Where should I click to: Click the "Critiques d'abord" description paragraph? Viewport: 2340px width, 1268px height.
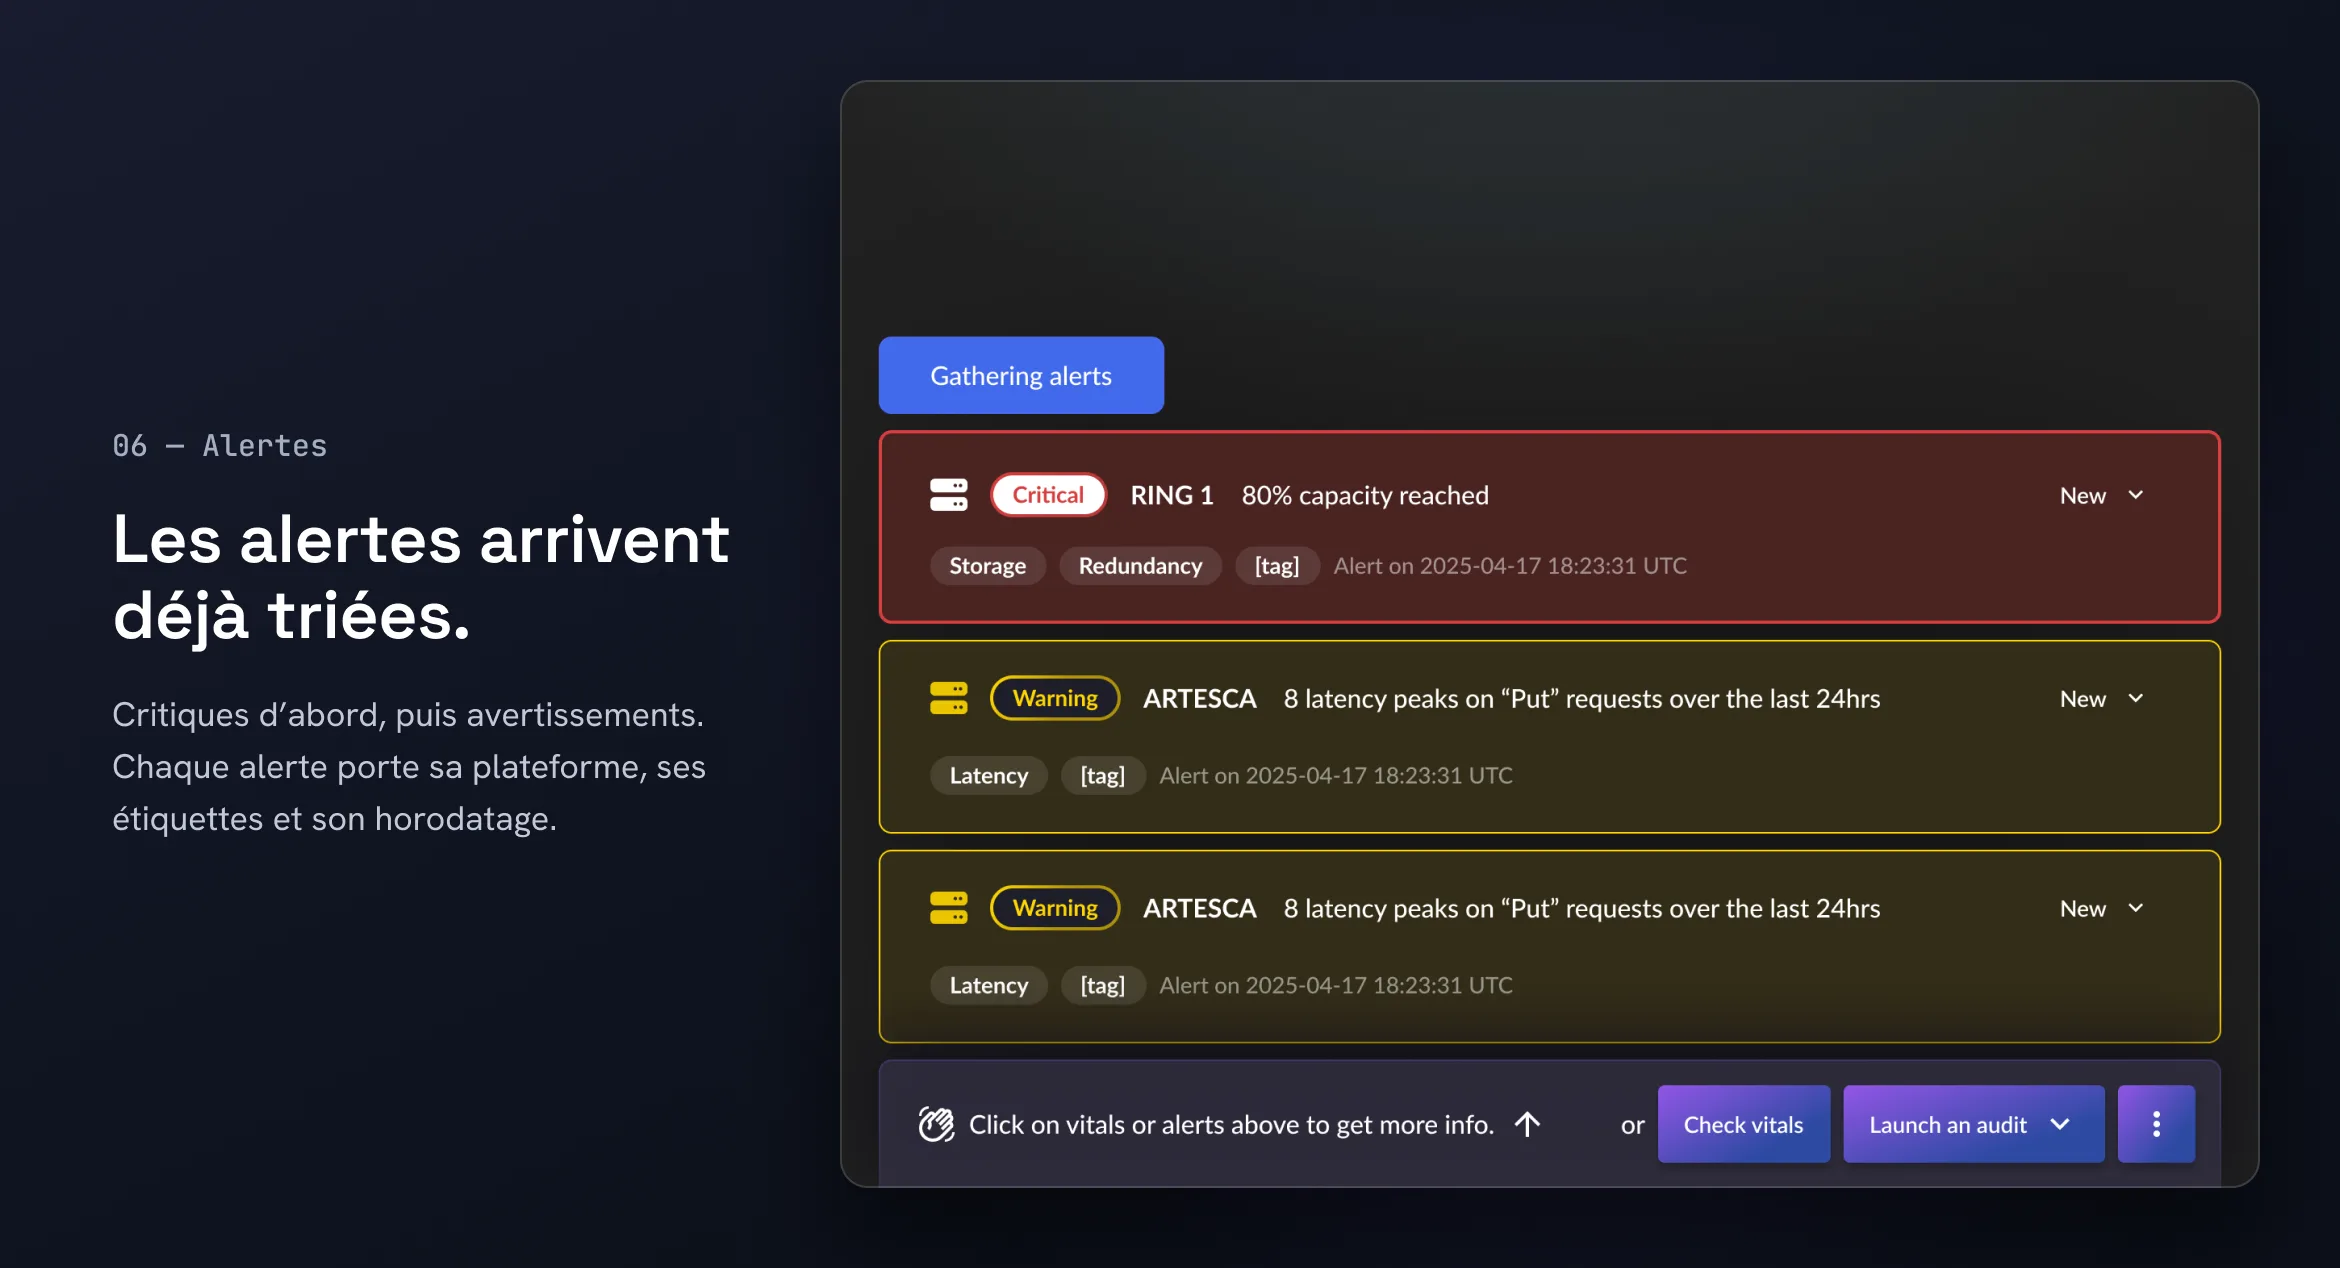410,767
